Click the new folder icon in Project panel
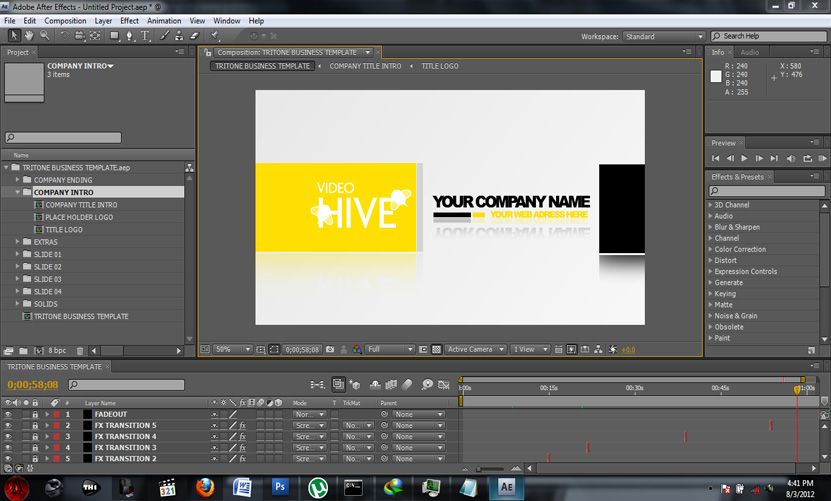 click(23, 350)
